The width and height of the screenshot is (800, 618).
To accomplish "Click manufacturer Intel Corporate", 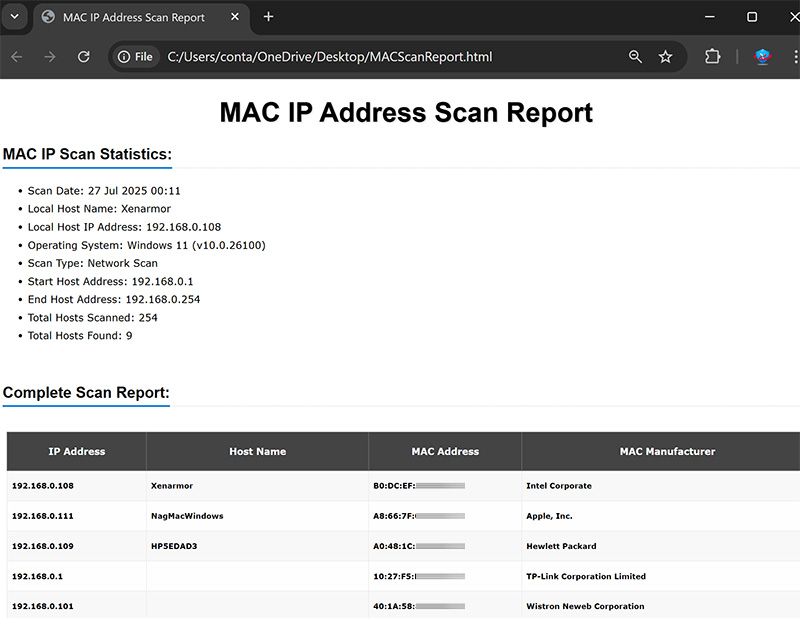I will coord(559,486).
